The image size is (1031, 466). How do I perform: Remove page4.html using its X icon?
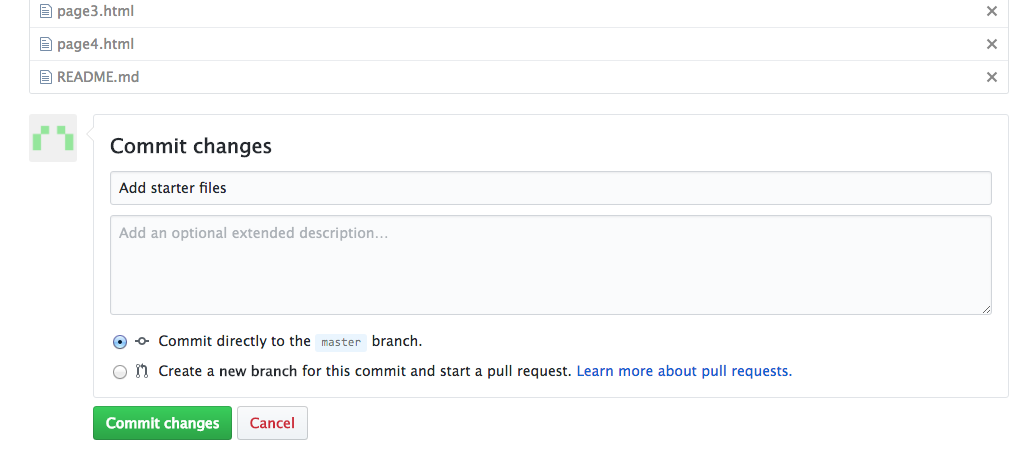[x=991, y=44]
